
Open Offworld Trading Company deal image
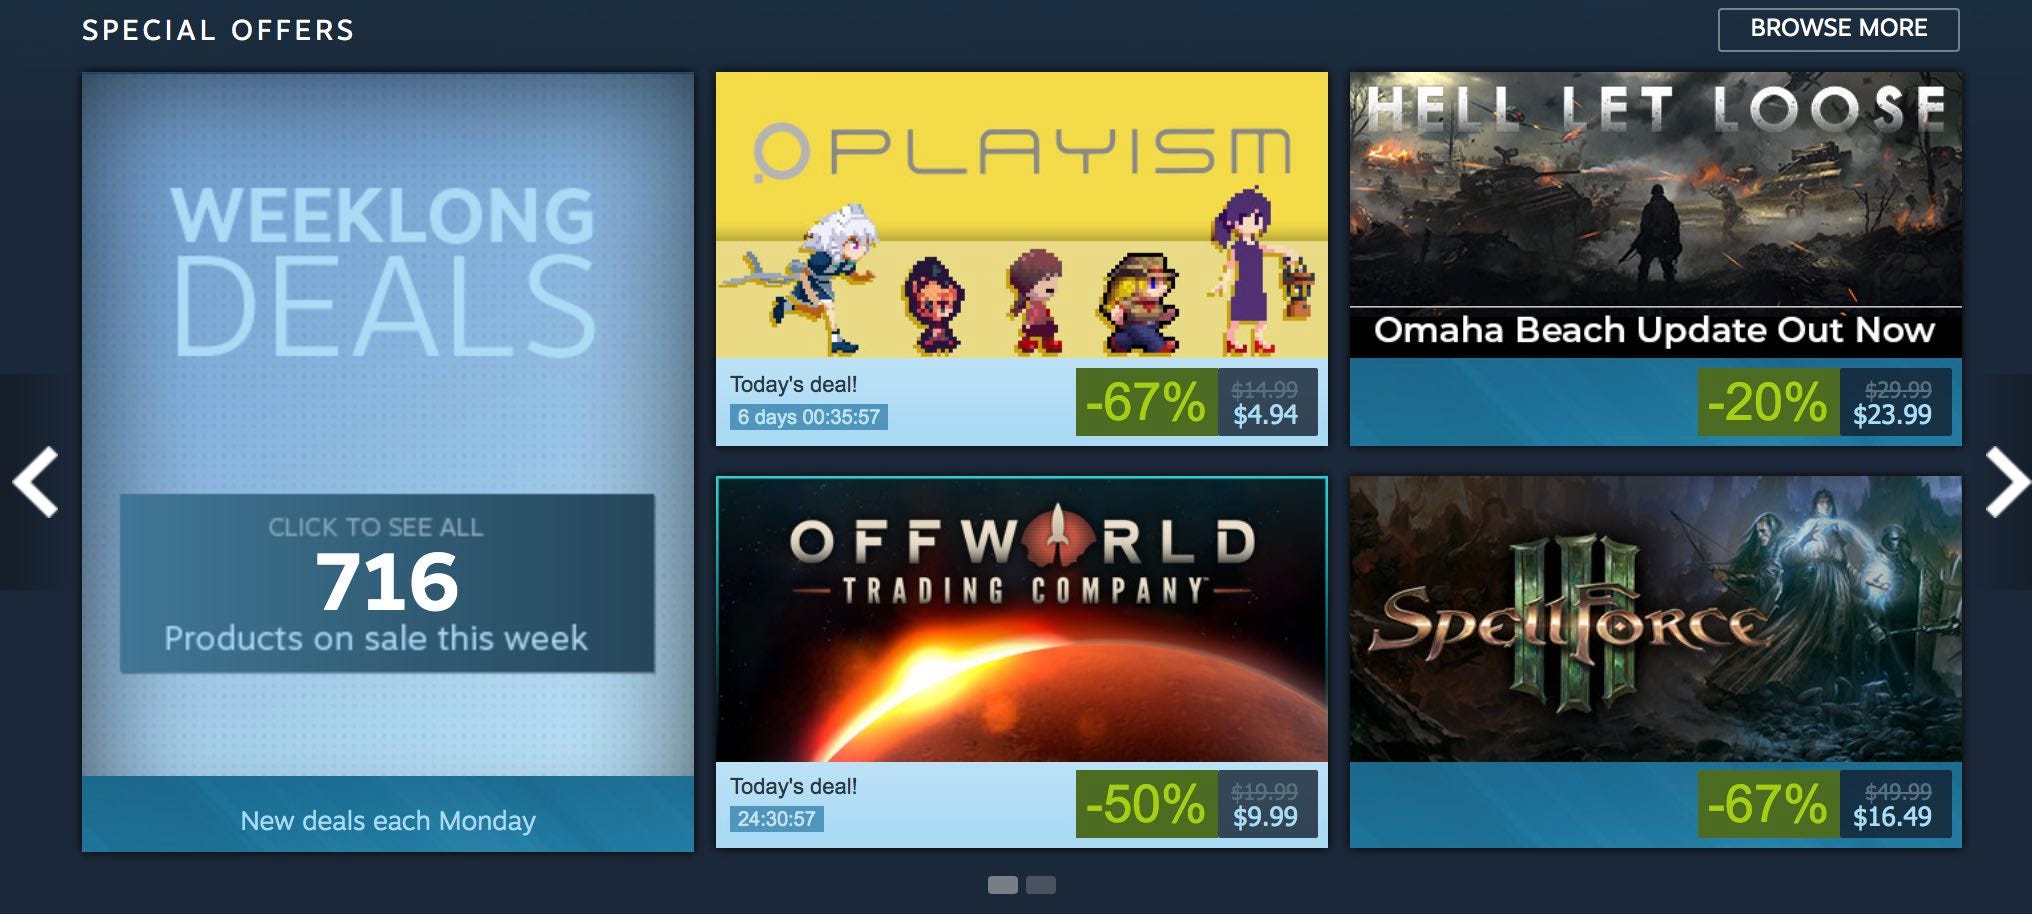tap(1021, 619)
